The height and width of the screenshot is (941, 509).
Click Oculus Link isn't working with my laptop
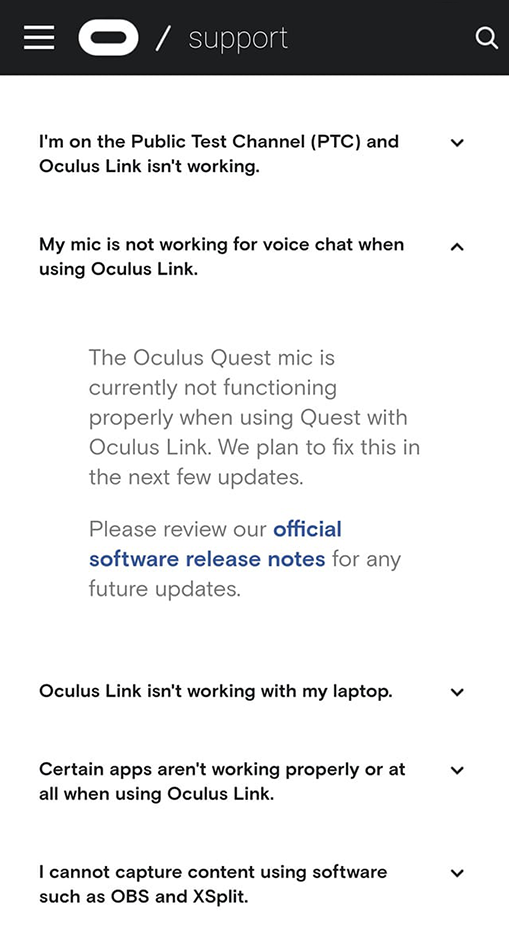[x=215, y=691]
